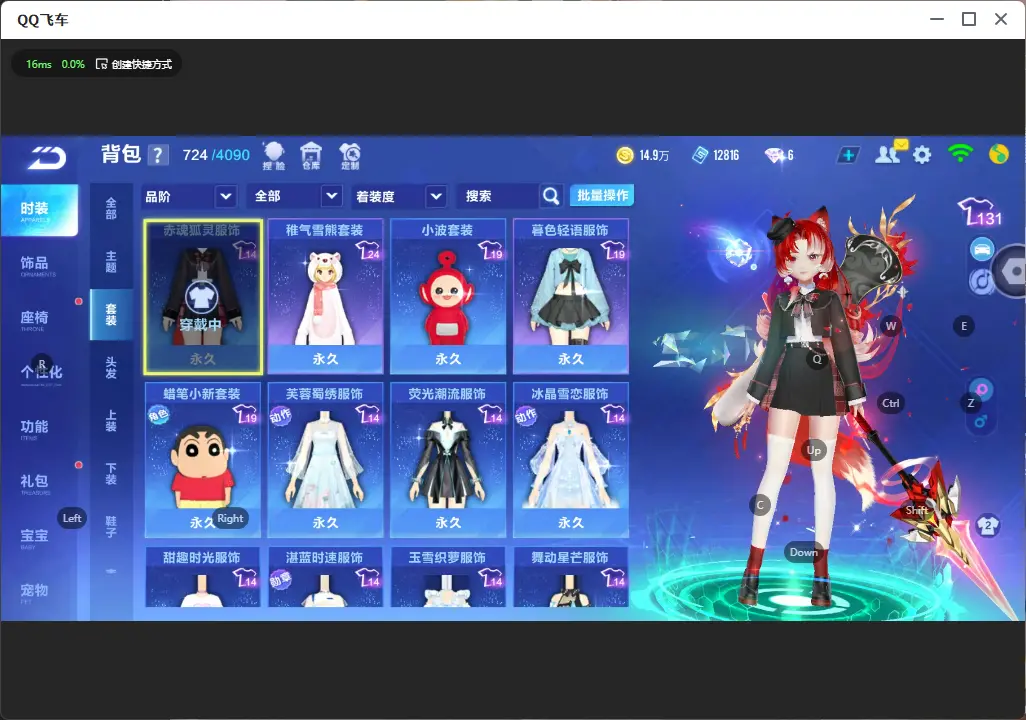
Task: Select the pink female gender toggle
Action: coord(982,389)
